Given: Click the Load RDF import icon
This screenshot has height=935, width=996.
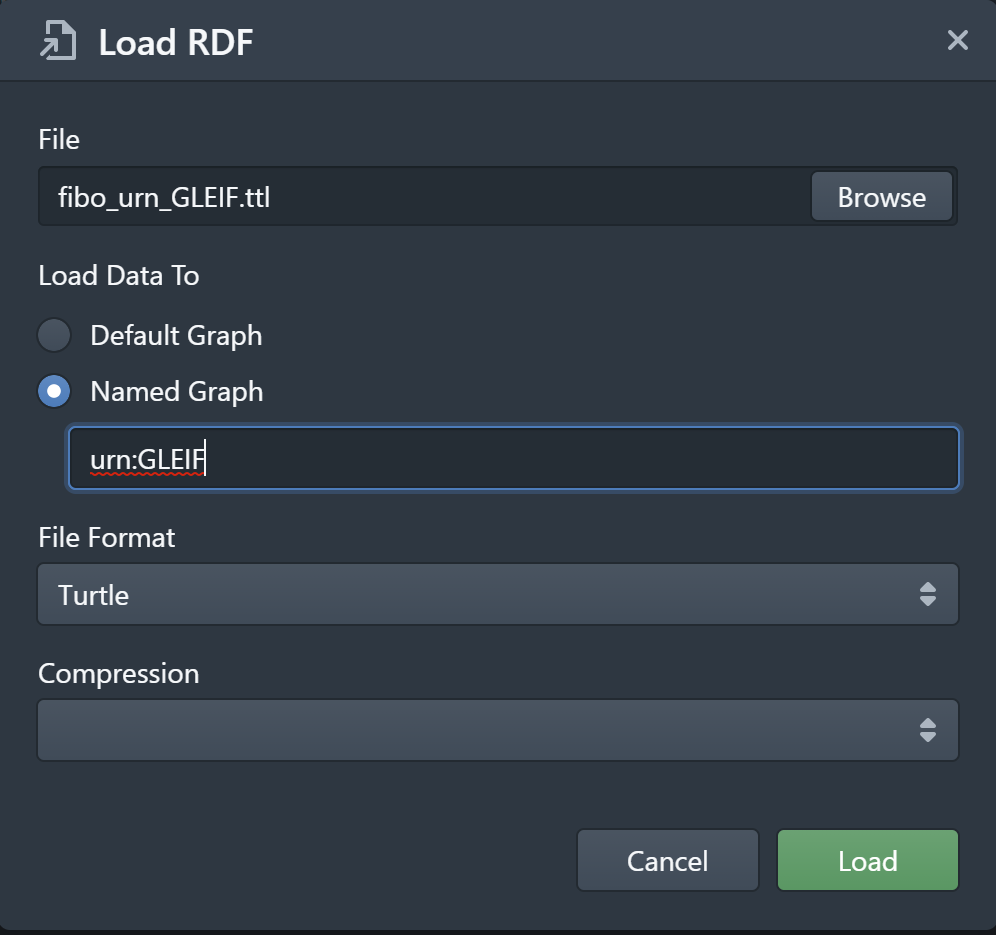Looking at the screenshot, I should pyautogui.click(x=58, y=41).
